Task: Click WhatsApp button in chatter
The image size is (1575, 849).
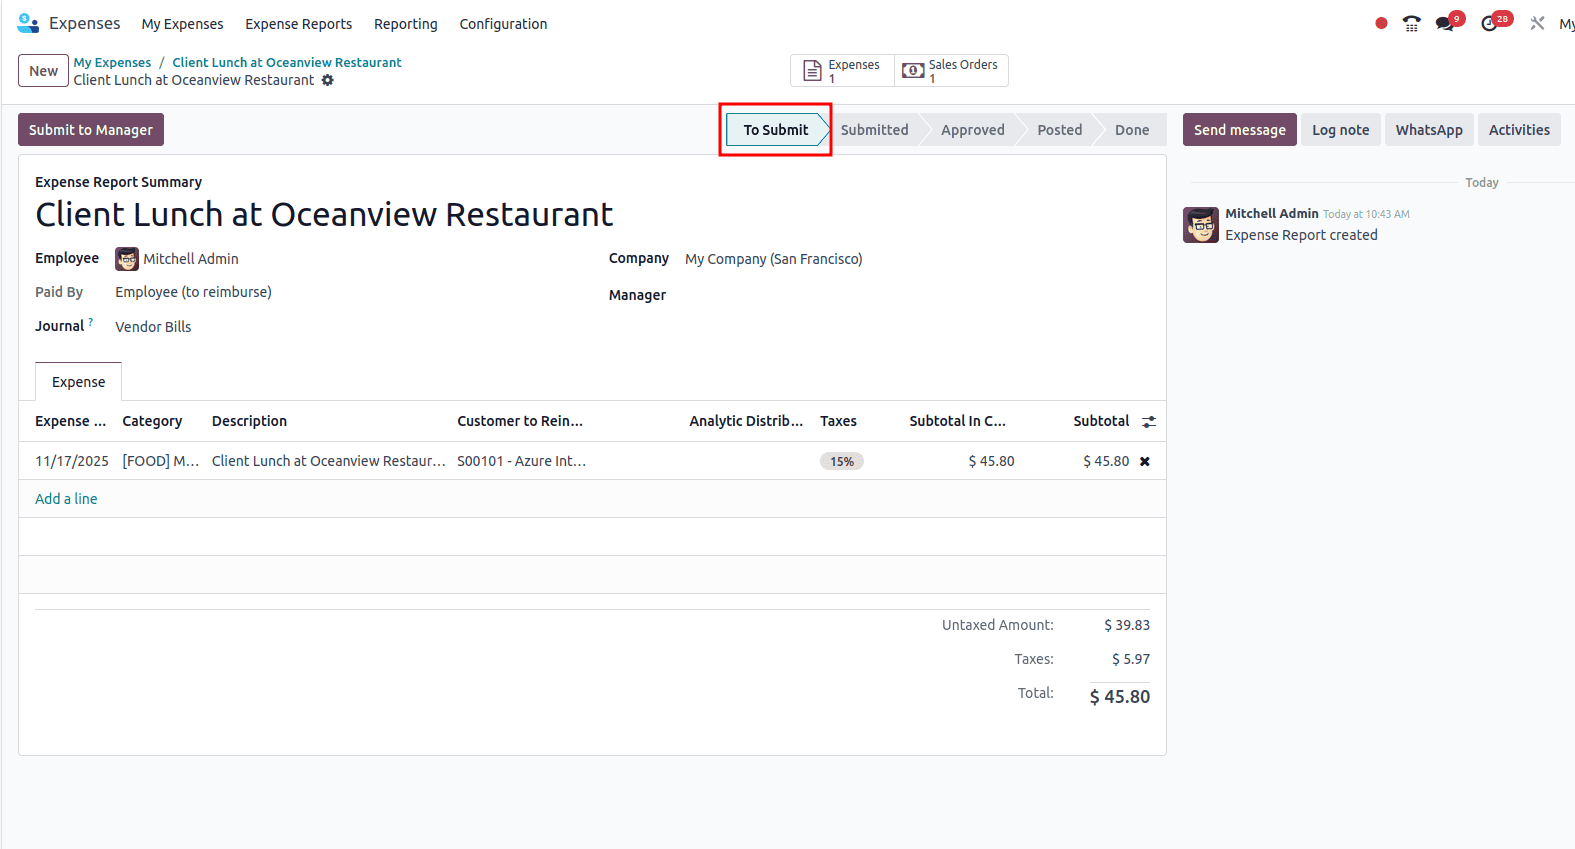Action: point(1429,130)
